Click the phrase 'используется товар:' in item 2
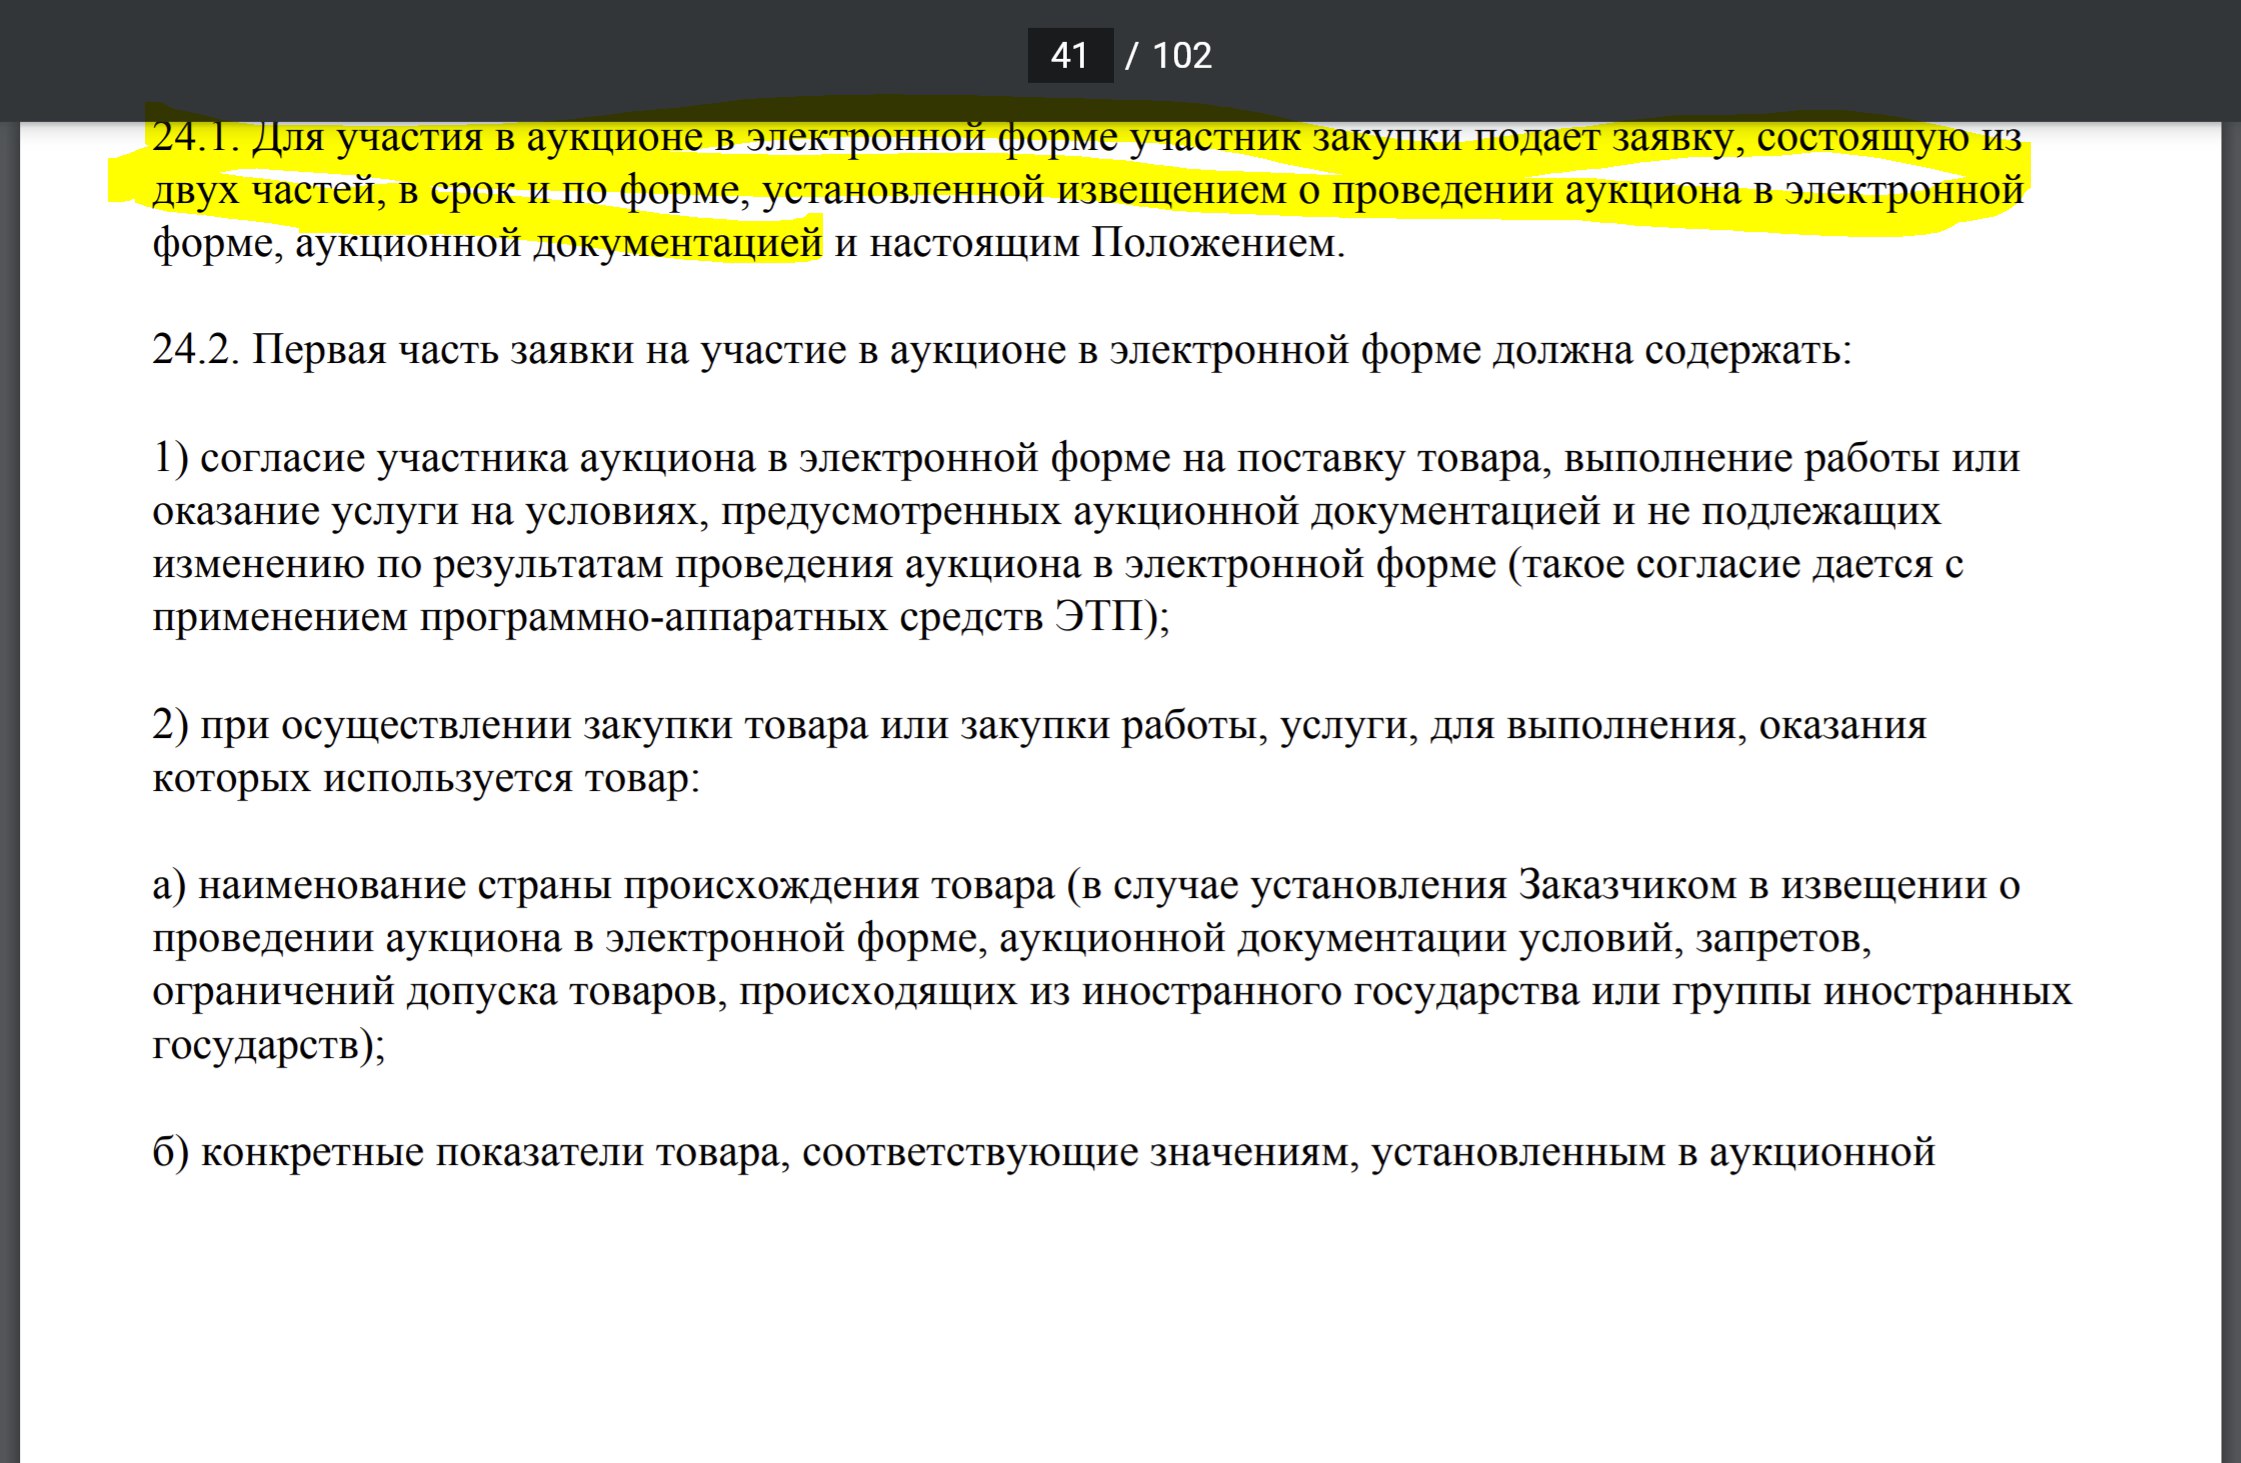The height and width of the screenshot is (1463, 2241). click(x=511, y=778)
